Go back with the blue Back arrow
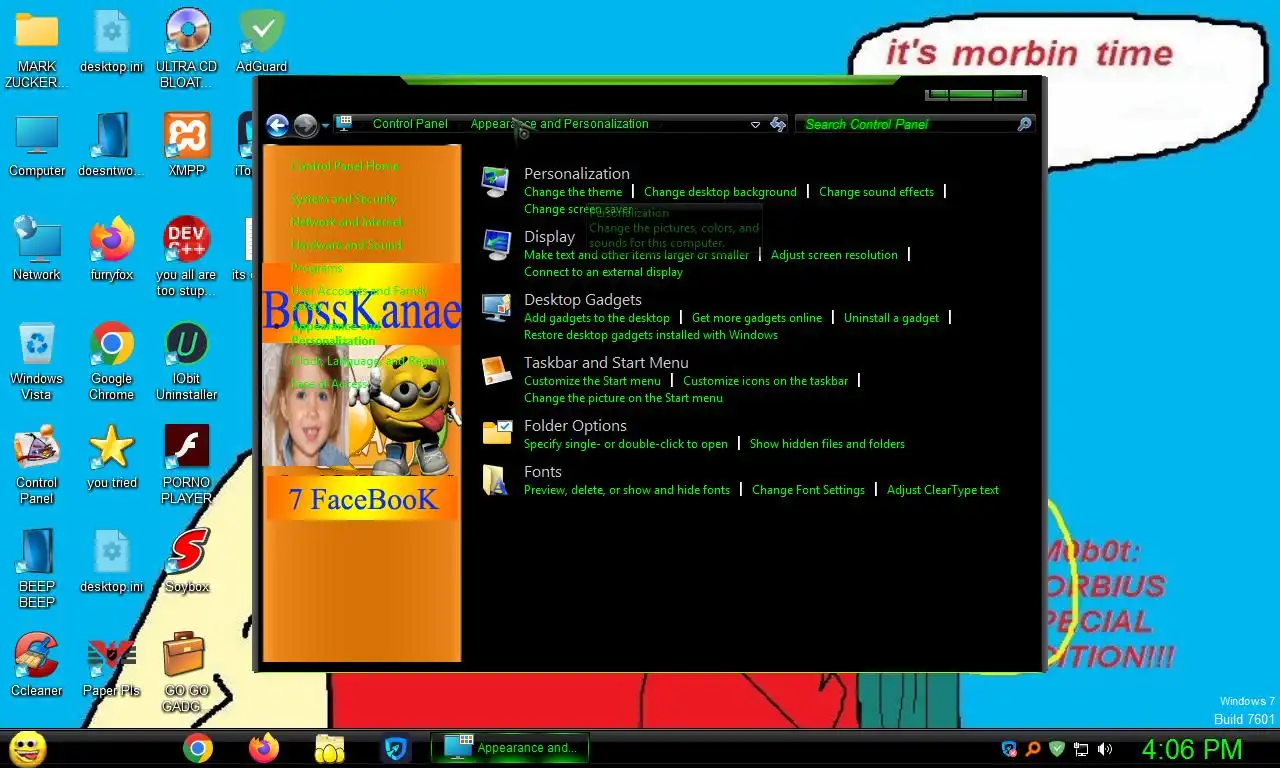The height and width of the screenshot is (768, 1280). point(277,125)
